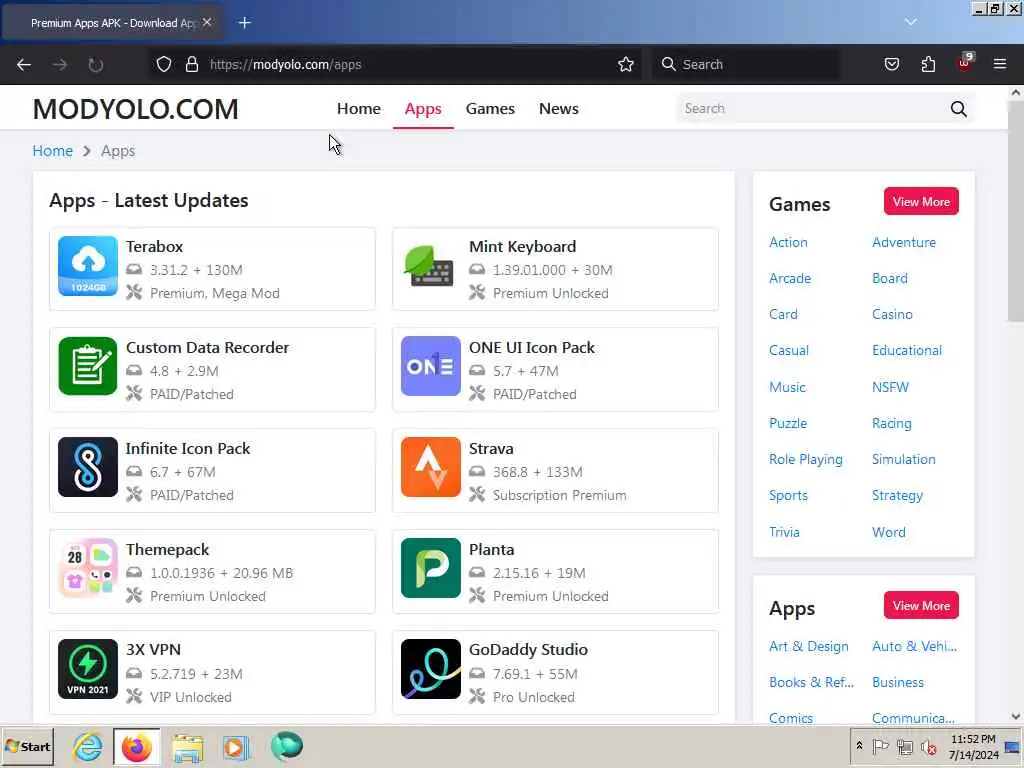Open the Arcade games category
The height and width of the screenshot is (768, 1024).
(790, 278)
